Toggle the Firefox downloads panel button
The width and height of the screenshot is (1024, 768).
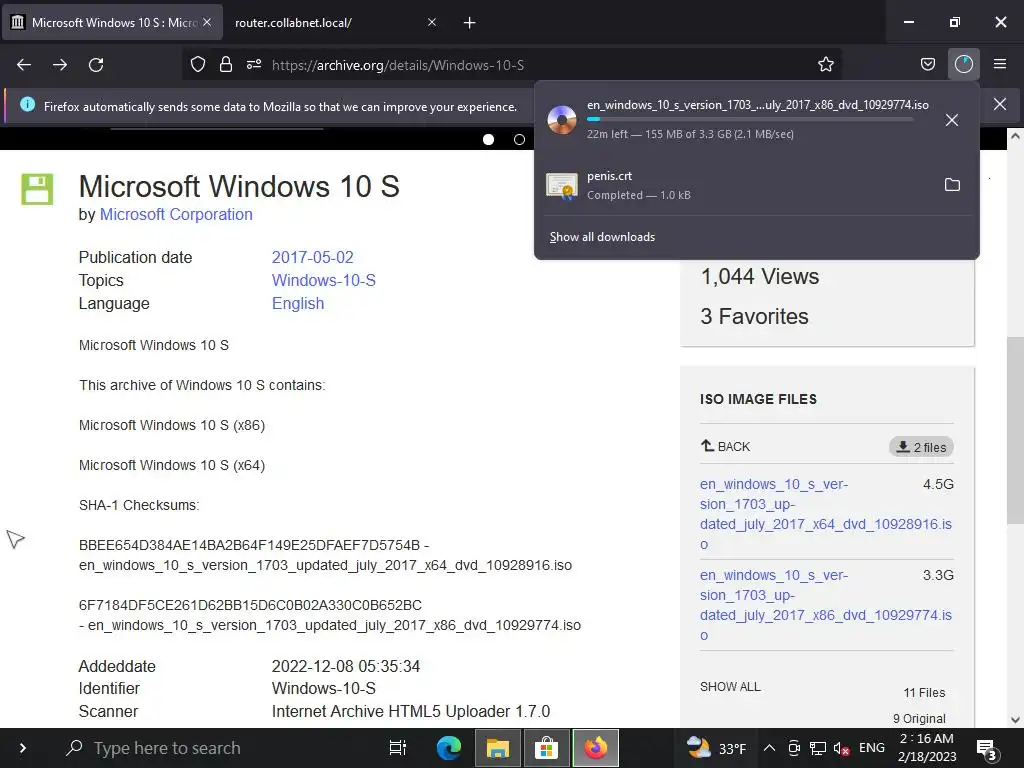coord(964,65)
